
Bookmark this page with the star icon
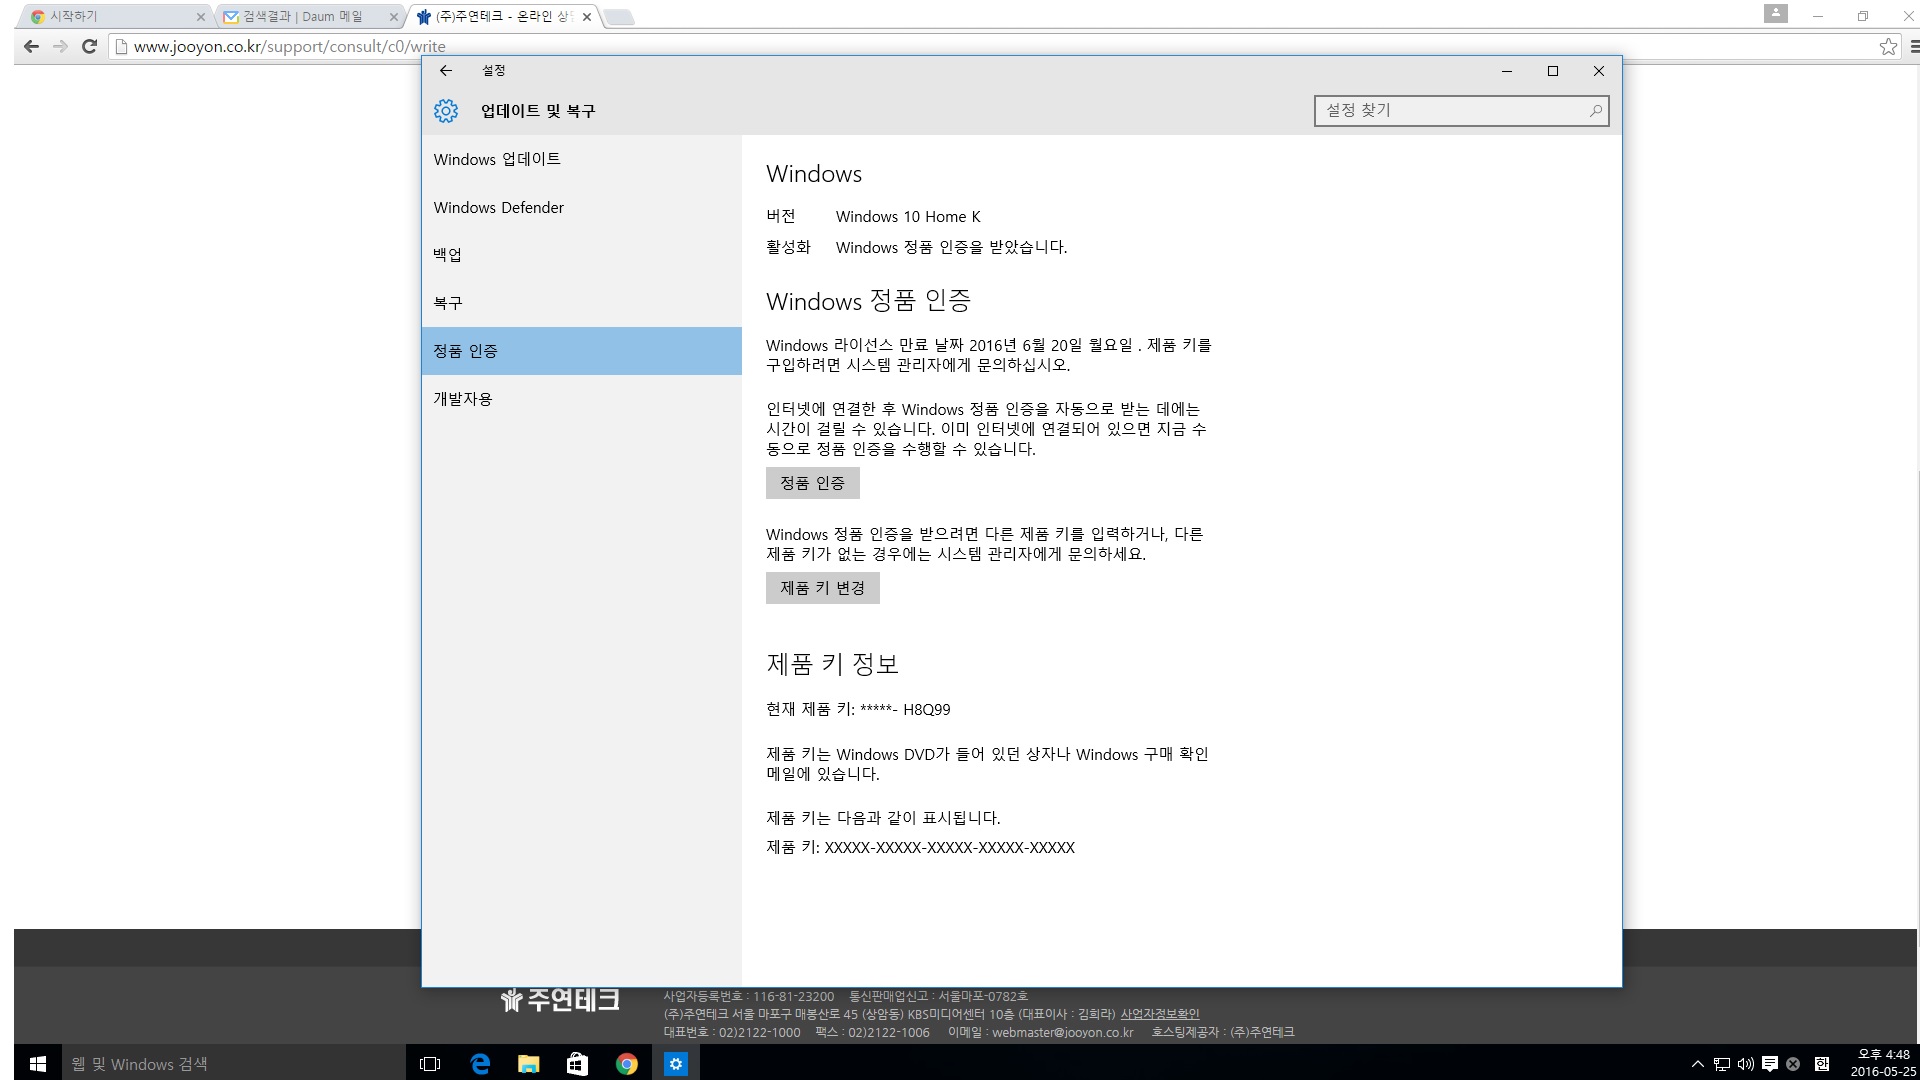click(1888, 46)
